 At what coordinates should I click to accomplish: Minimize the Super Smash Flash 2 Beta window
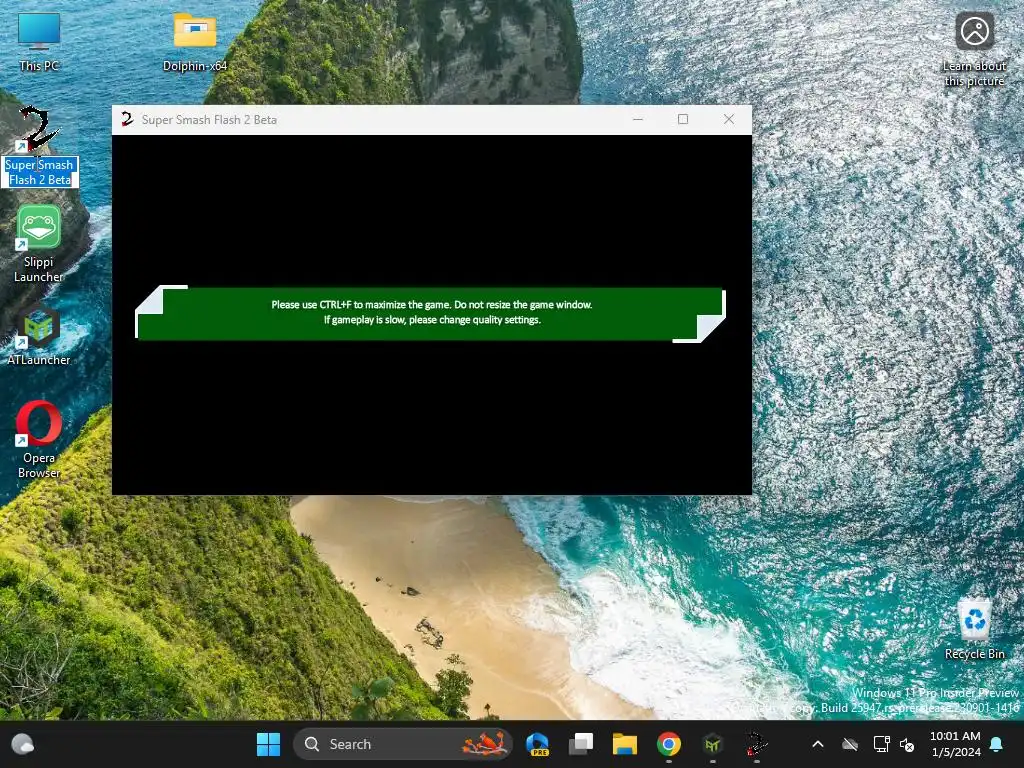[x=638, y=120]
